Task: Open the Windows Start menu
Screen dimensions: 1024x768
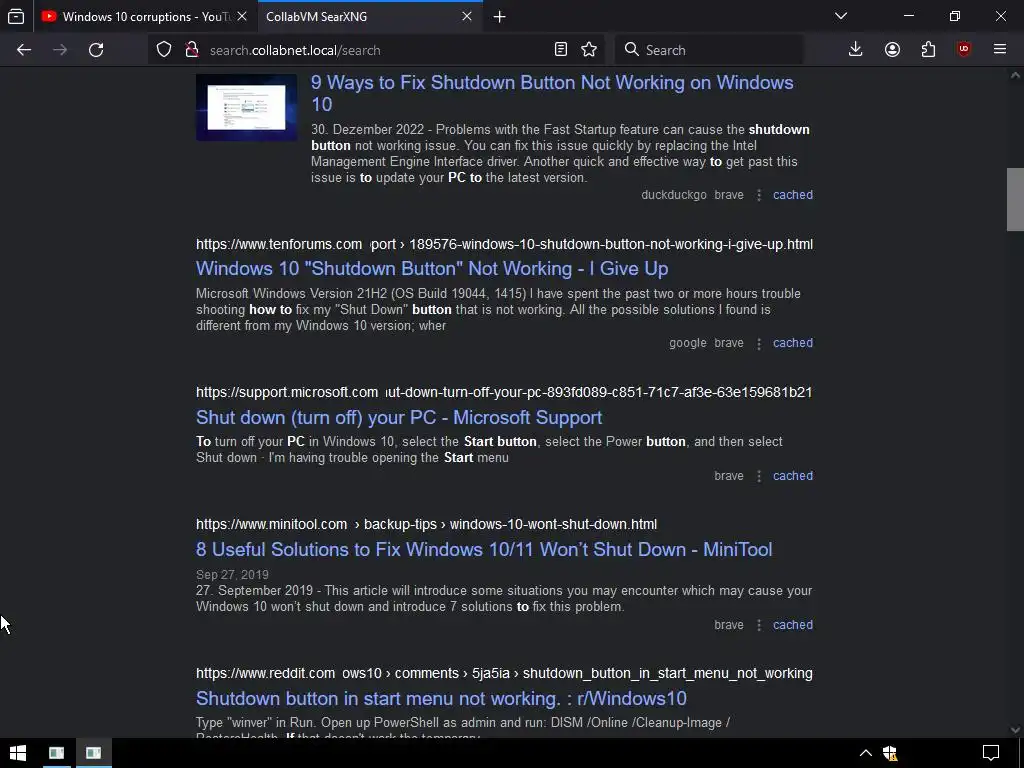Action: coord(18,753)
